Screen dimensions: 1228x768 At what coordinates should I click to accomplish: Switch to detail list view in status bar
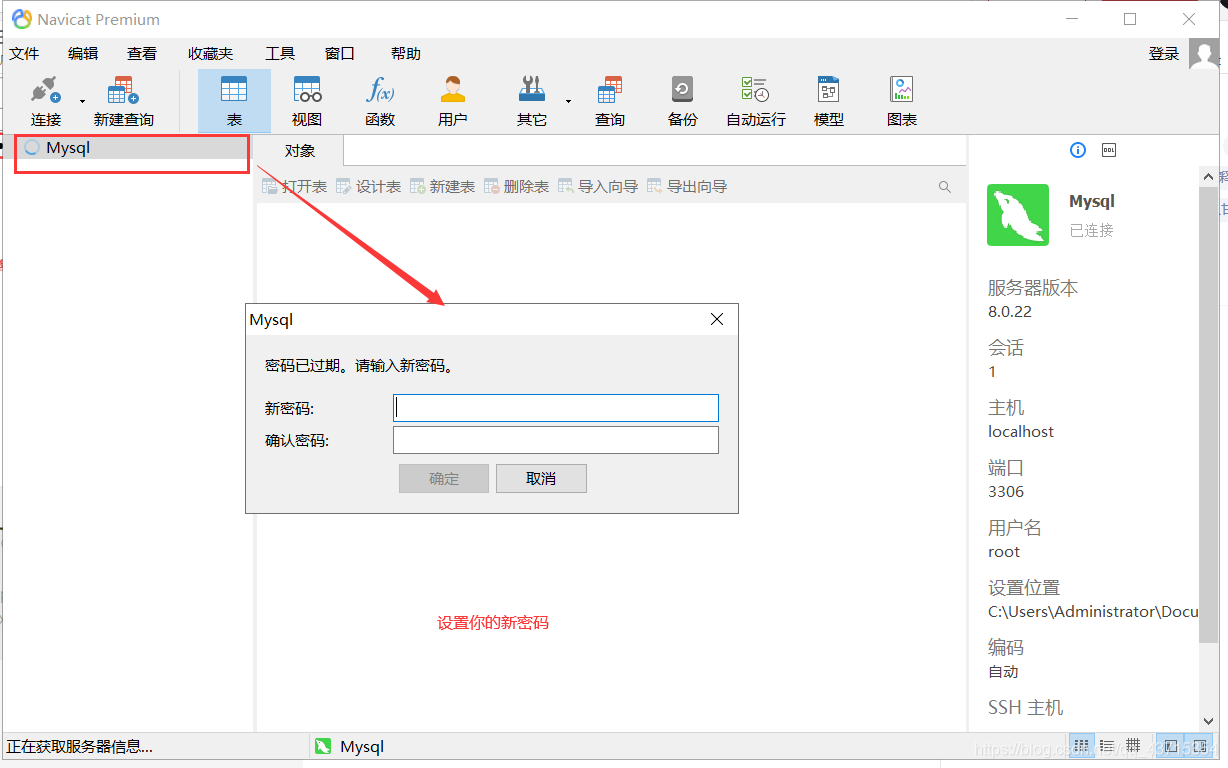tap(1107, 746)
